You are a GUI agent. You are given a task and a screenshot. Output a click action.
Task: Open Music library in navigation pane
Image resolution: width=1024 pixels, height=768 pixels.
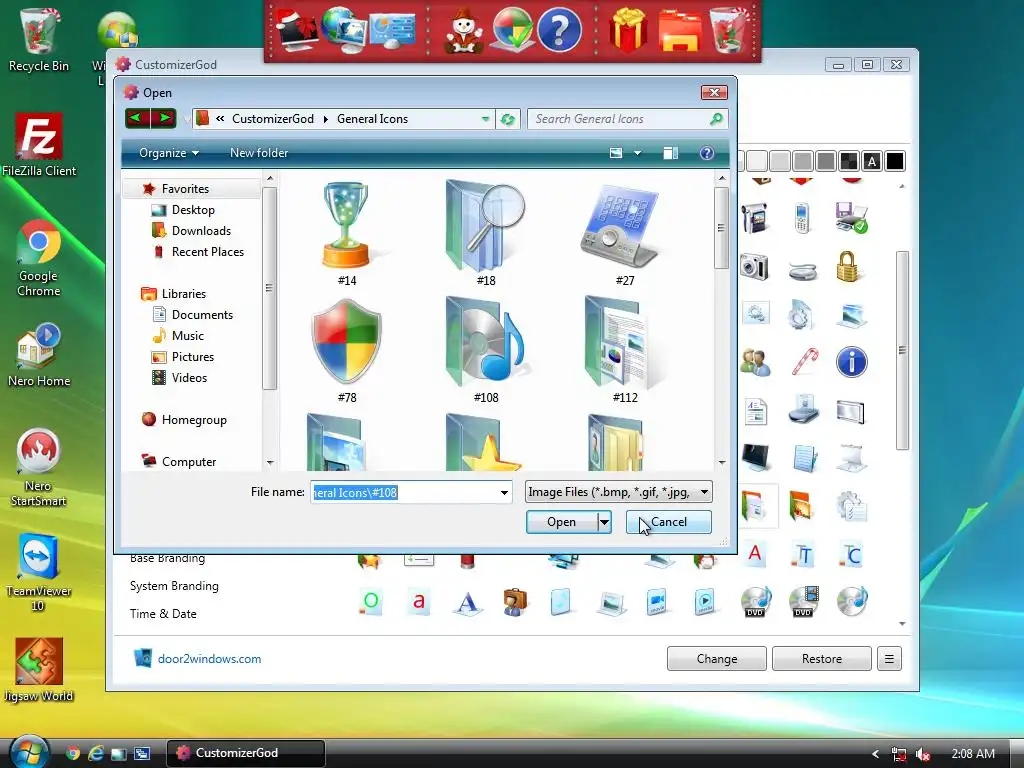187,336
